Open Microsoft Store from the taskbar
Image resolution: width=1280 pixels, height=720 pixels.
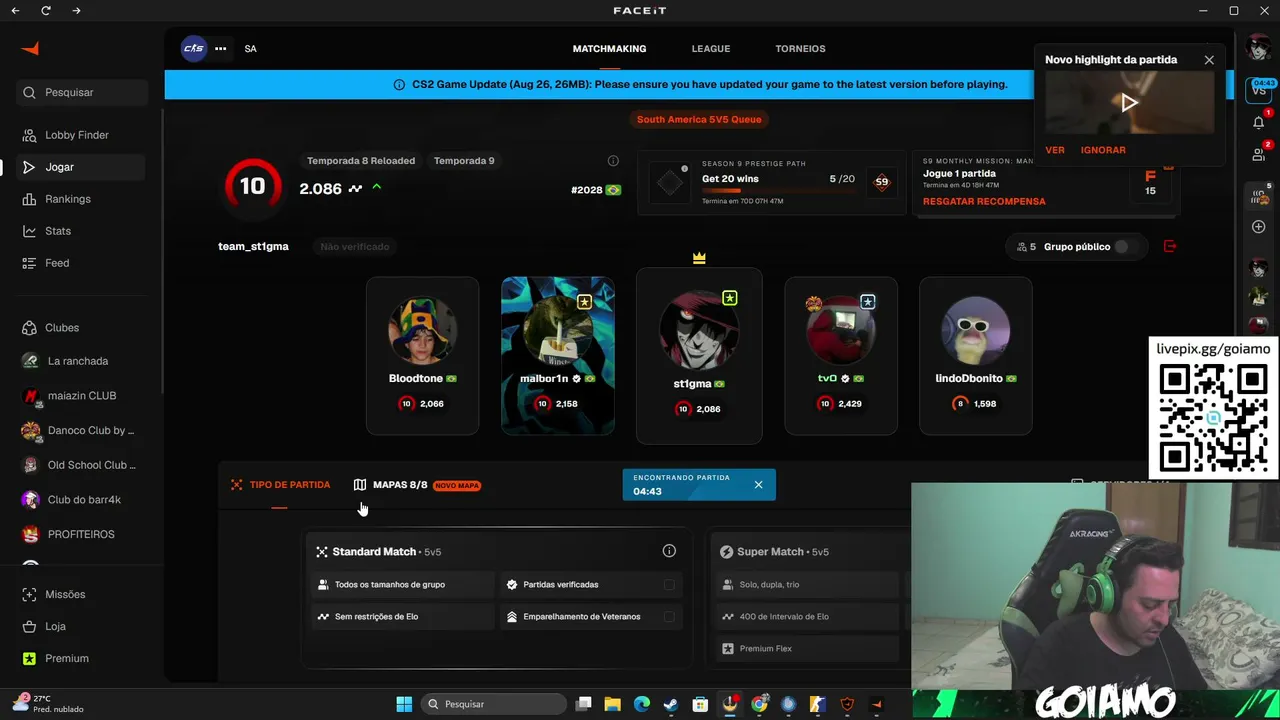[x=700, y=704]
